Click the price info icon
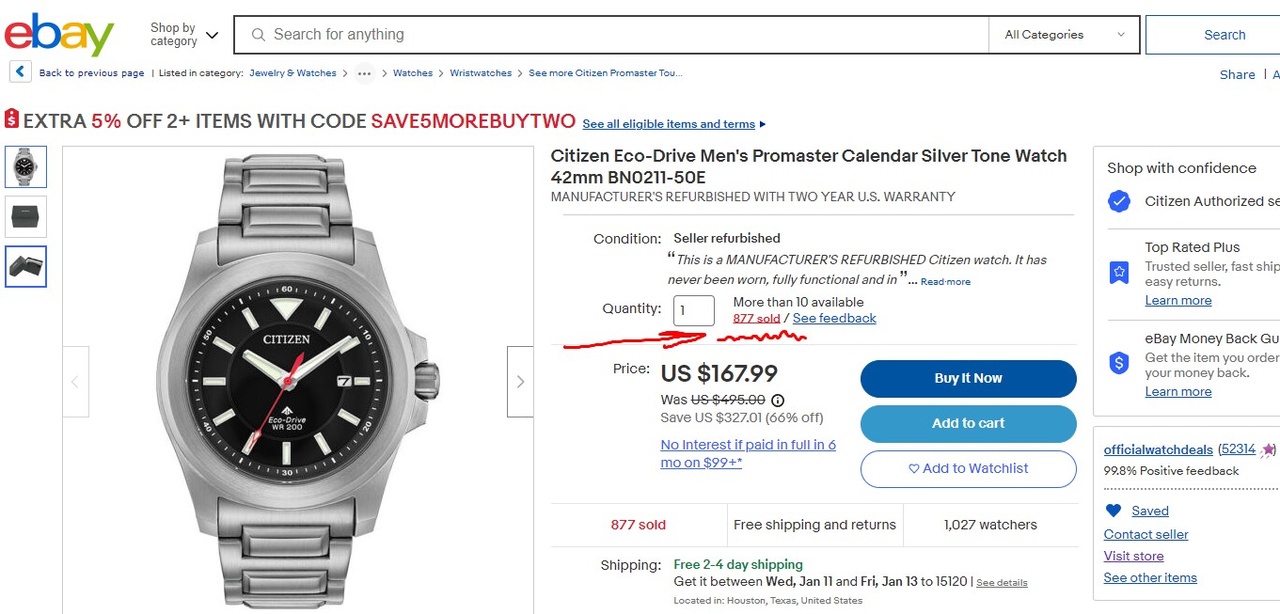The image size is (1280, 614). 778,400
